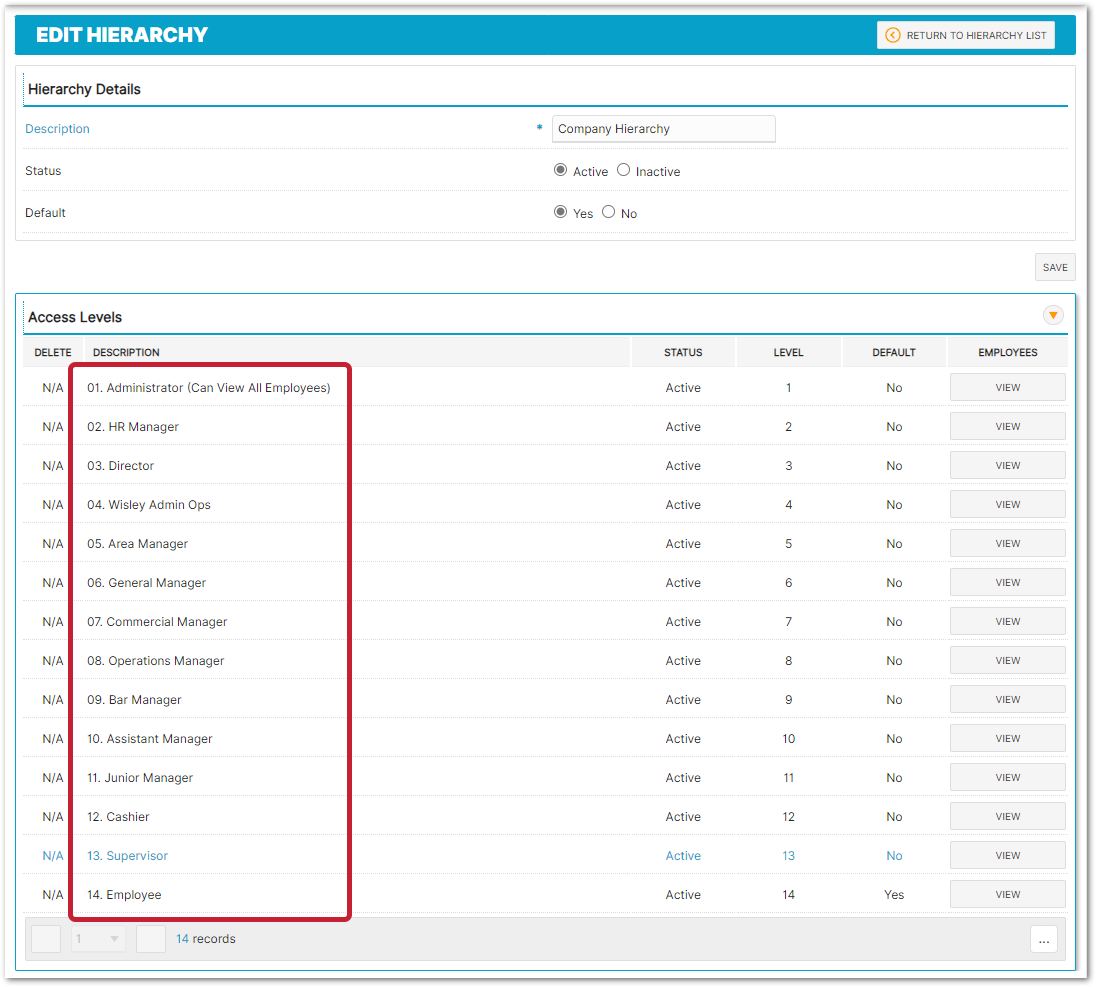Click the next page button in pager
The height and width of the screenshot is (987, 1096).
pos(151,939)
